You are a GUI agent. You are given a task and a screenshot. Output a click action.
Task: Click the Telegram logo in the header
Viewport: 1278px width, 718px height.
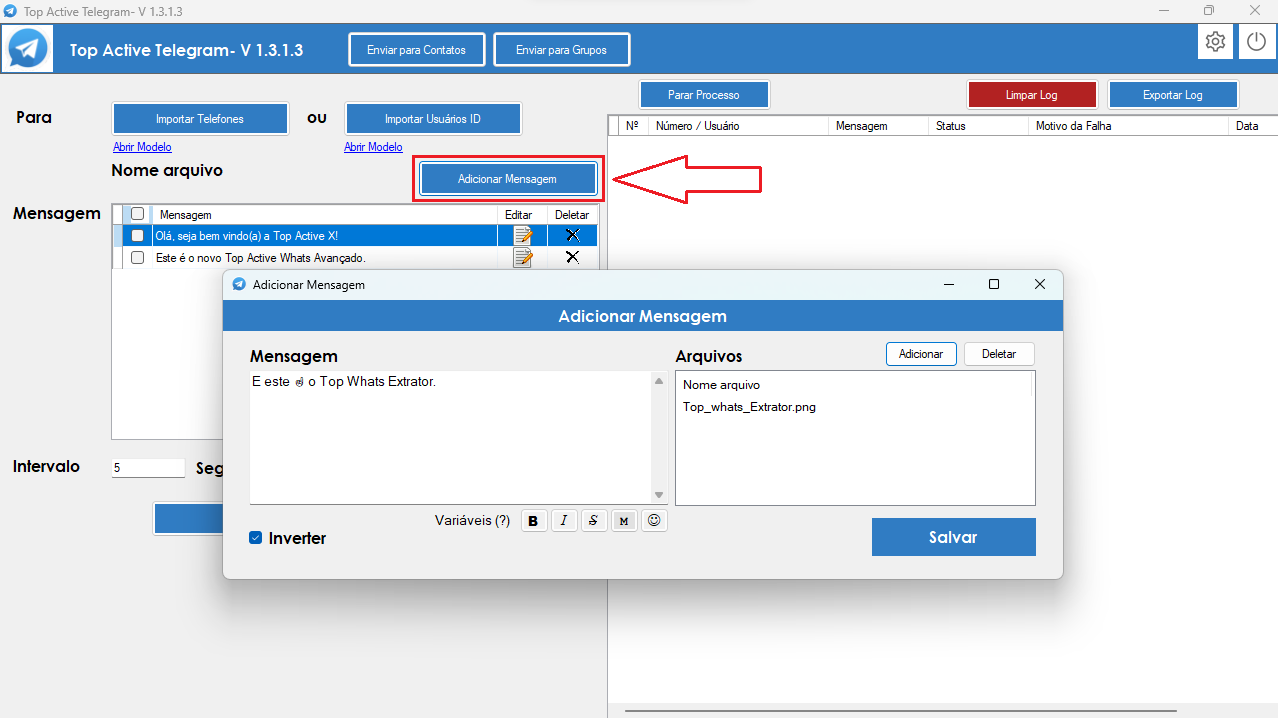tap(28, 48)
